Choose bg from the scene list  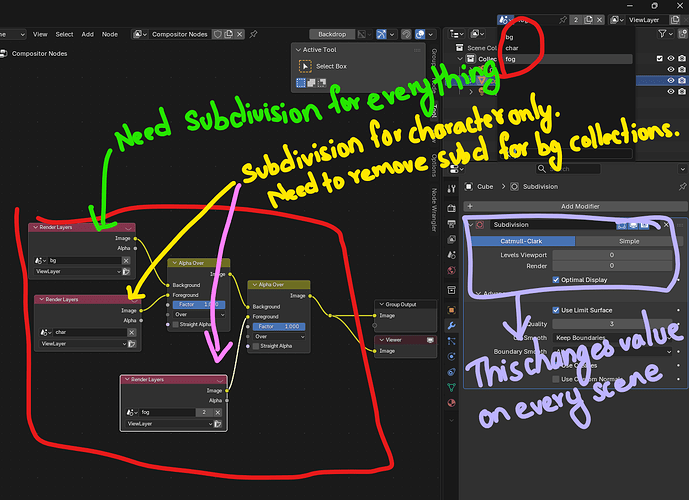[x=568, y=37]
